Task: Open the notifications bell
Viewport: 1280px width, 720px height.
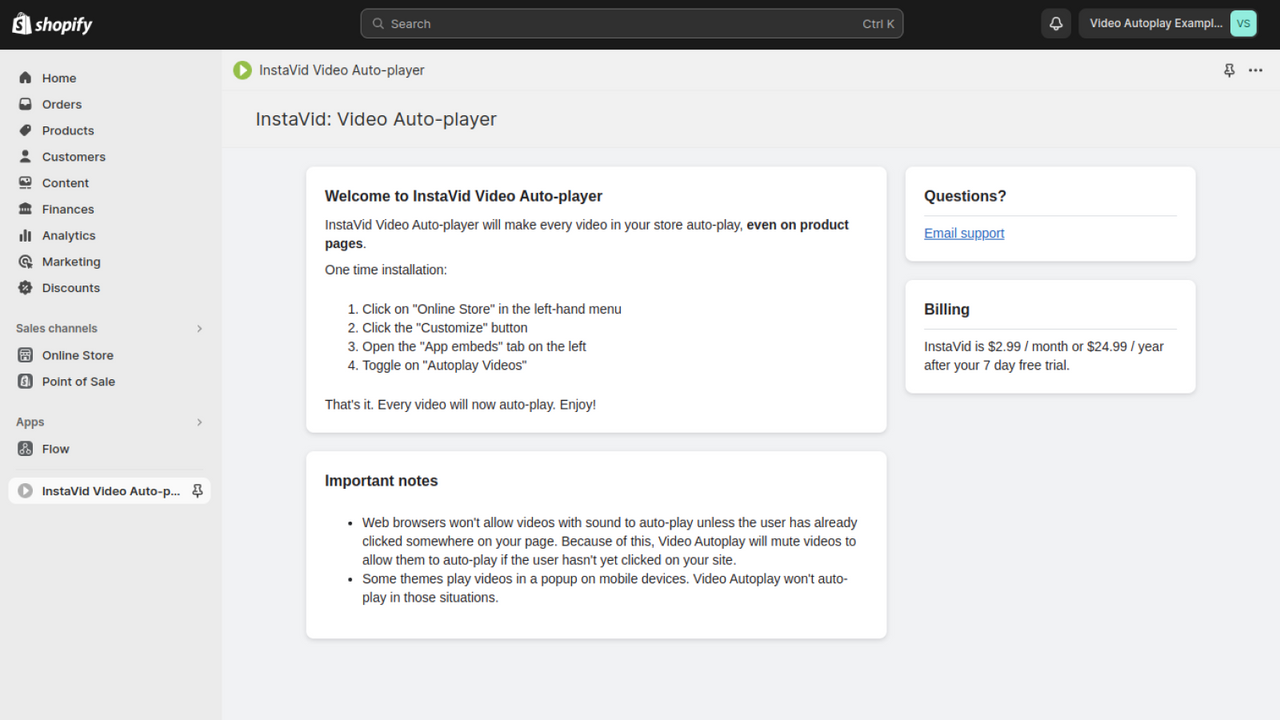Action: tap(1055, 23)
